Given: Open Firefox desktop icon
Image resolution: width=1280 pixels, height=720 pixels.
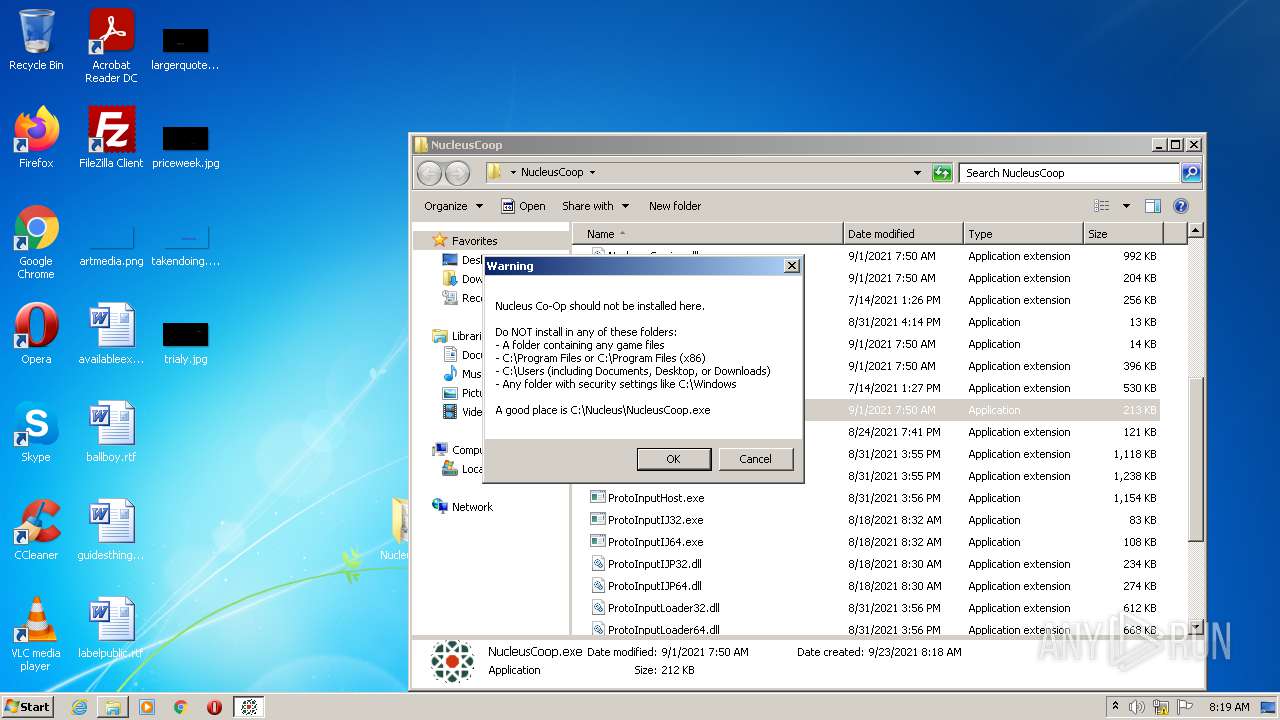Looking at the screenshot, I should [36, 138].
